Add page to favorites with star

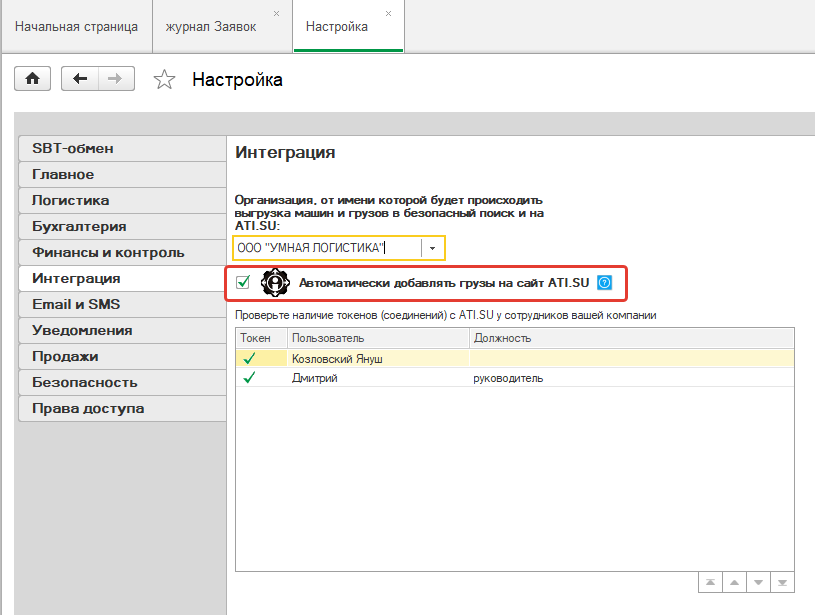(164, 80)
